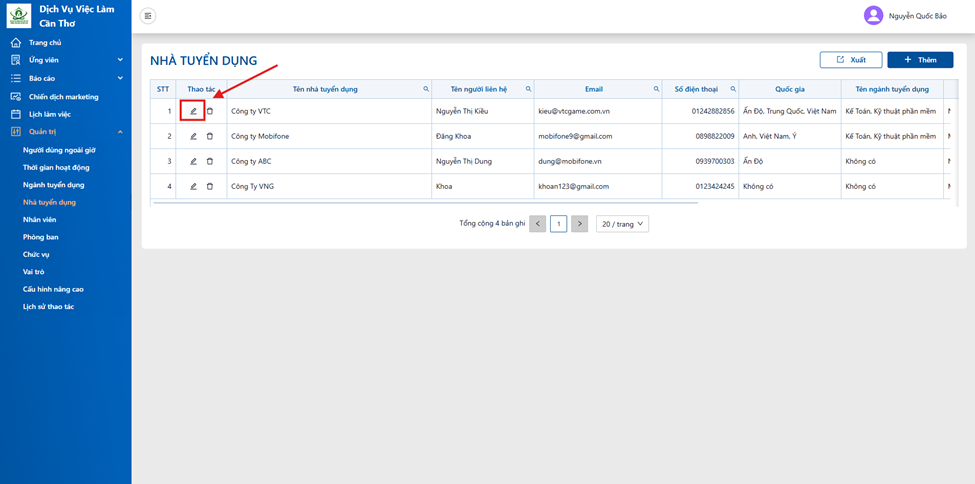Click edit pencil icon for Công ty ABC
The width and height of the screenshot is (975, 484).
193,161
